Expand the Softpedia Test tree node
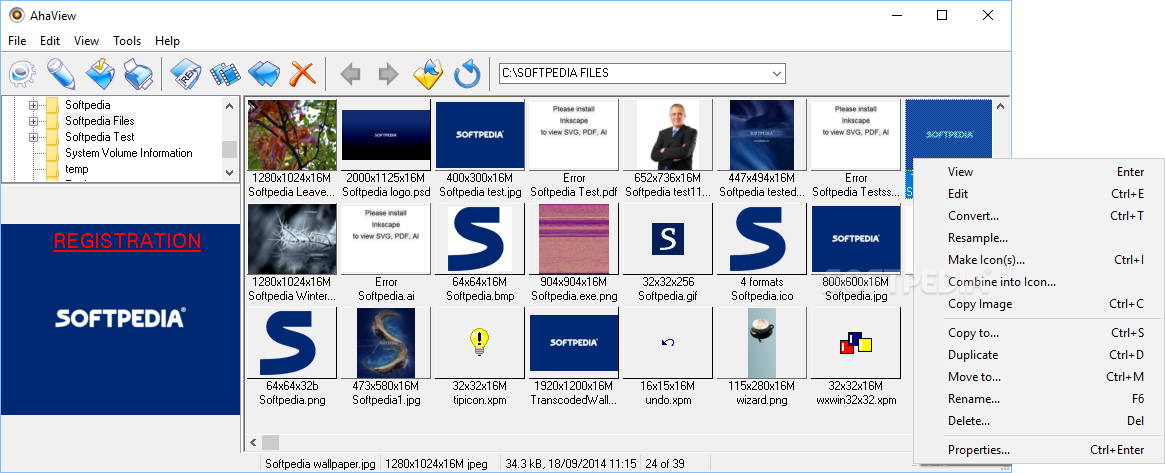 click(33, 137)
